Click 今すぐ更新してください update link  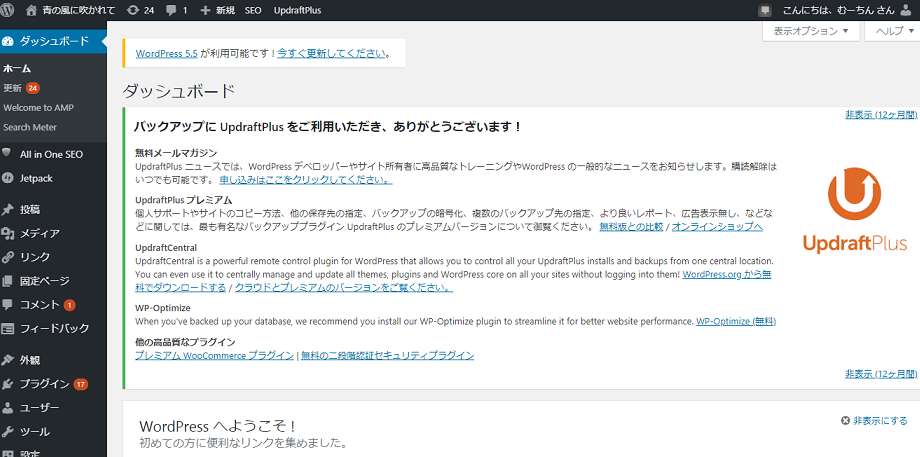click(332, 53)
